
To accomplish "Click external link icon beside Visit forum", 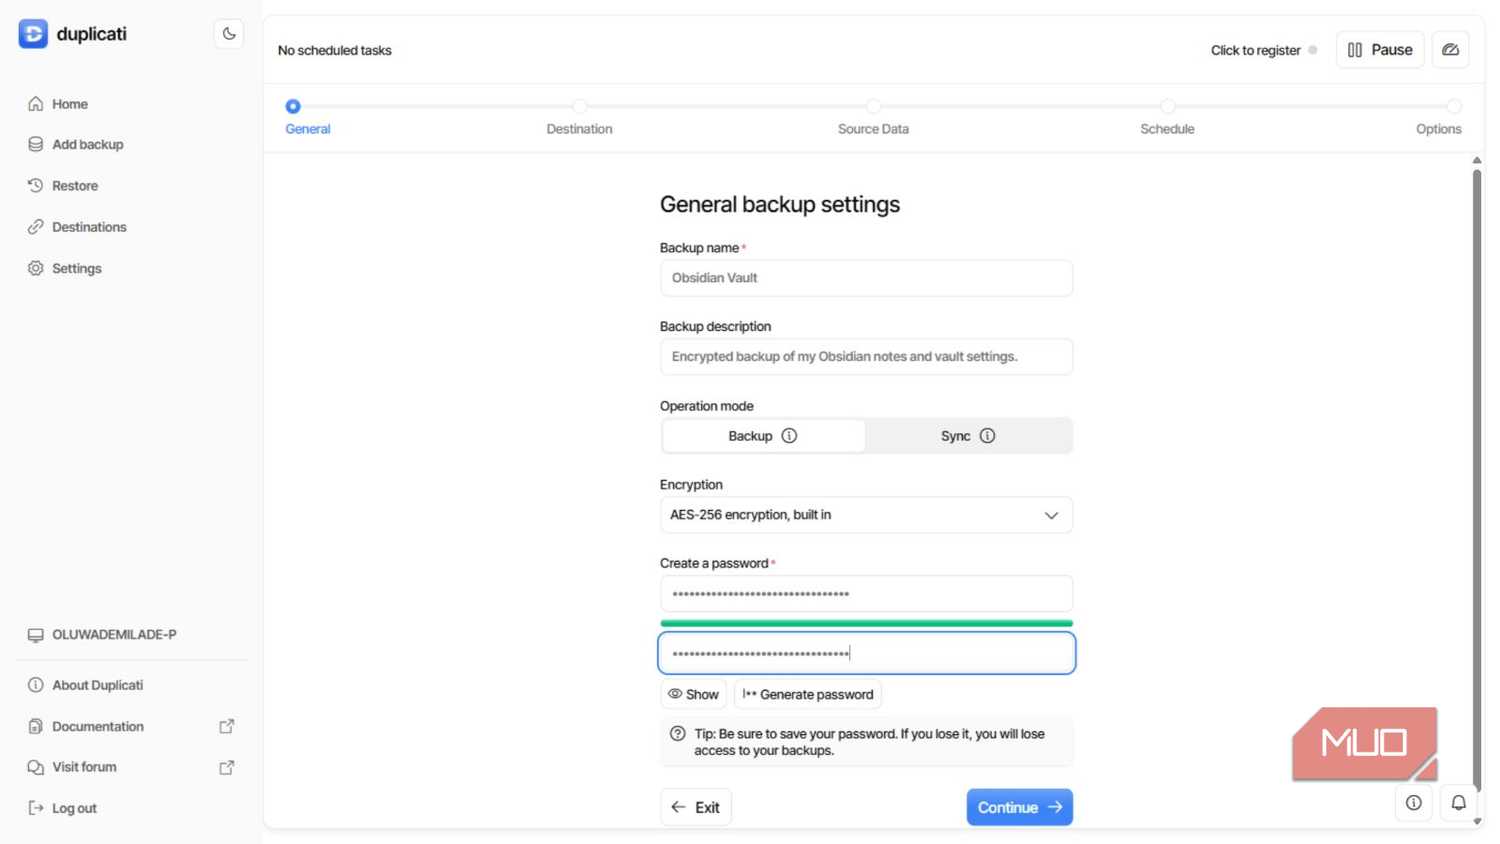I will (227, 767).
